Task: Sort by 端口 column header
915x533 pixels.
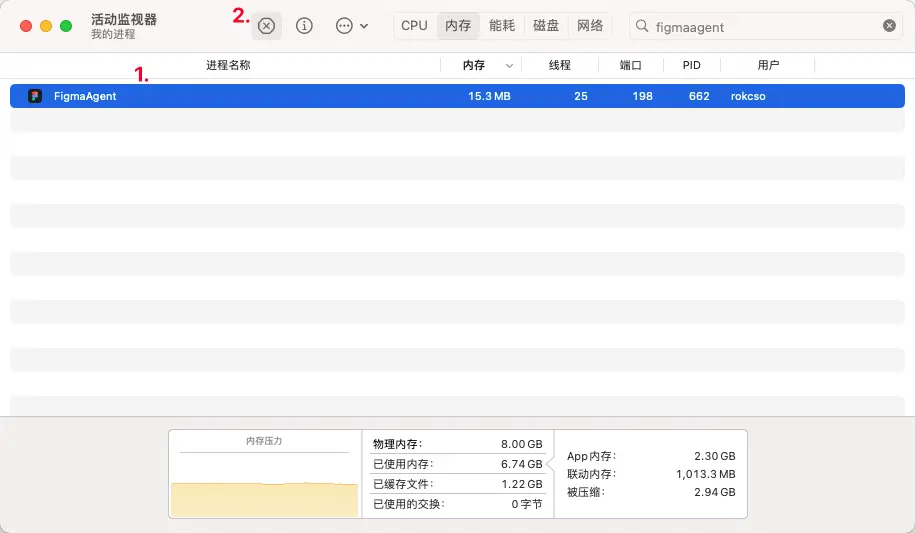Action: [630, 65]
